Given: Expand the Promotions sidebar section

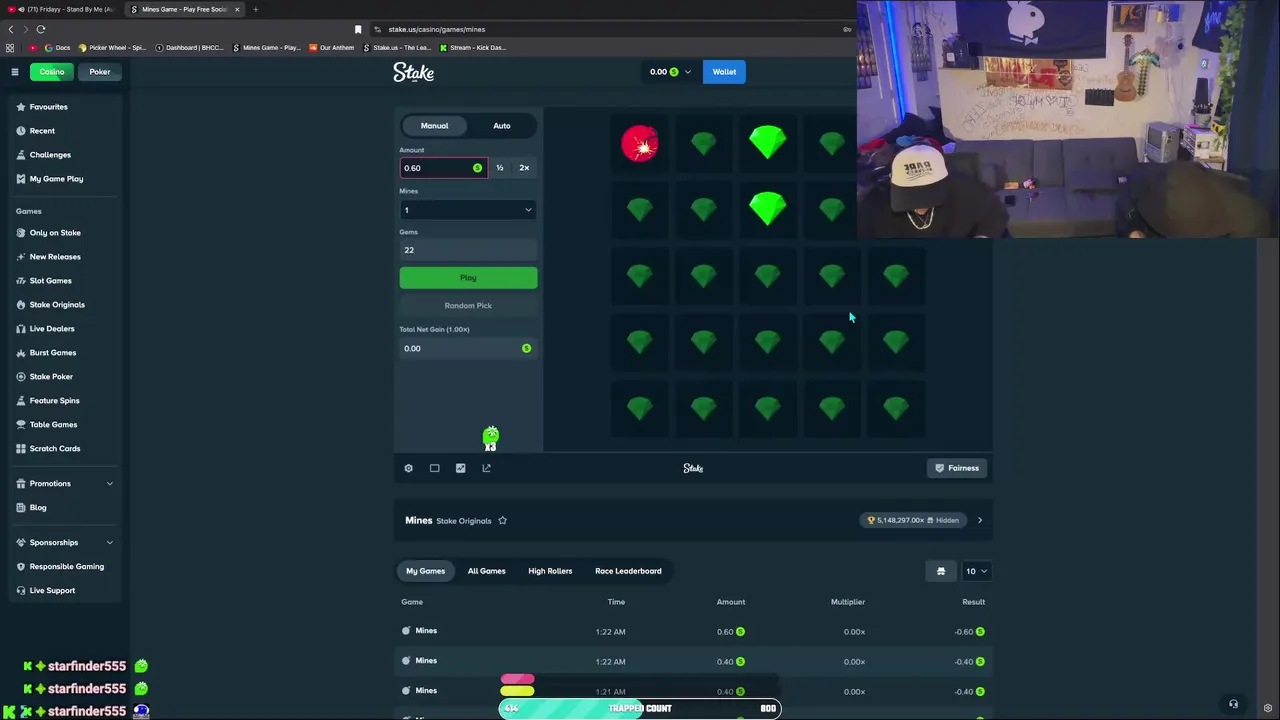Looking at the screenshot, I should coord(65,484).
